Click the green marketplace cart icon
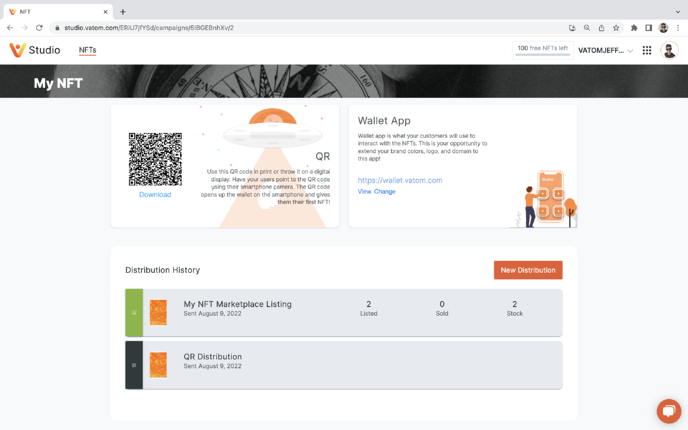688x430 pixels. (134, 312)
